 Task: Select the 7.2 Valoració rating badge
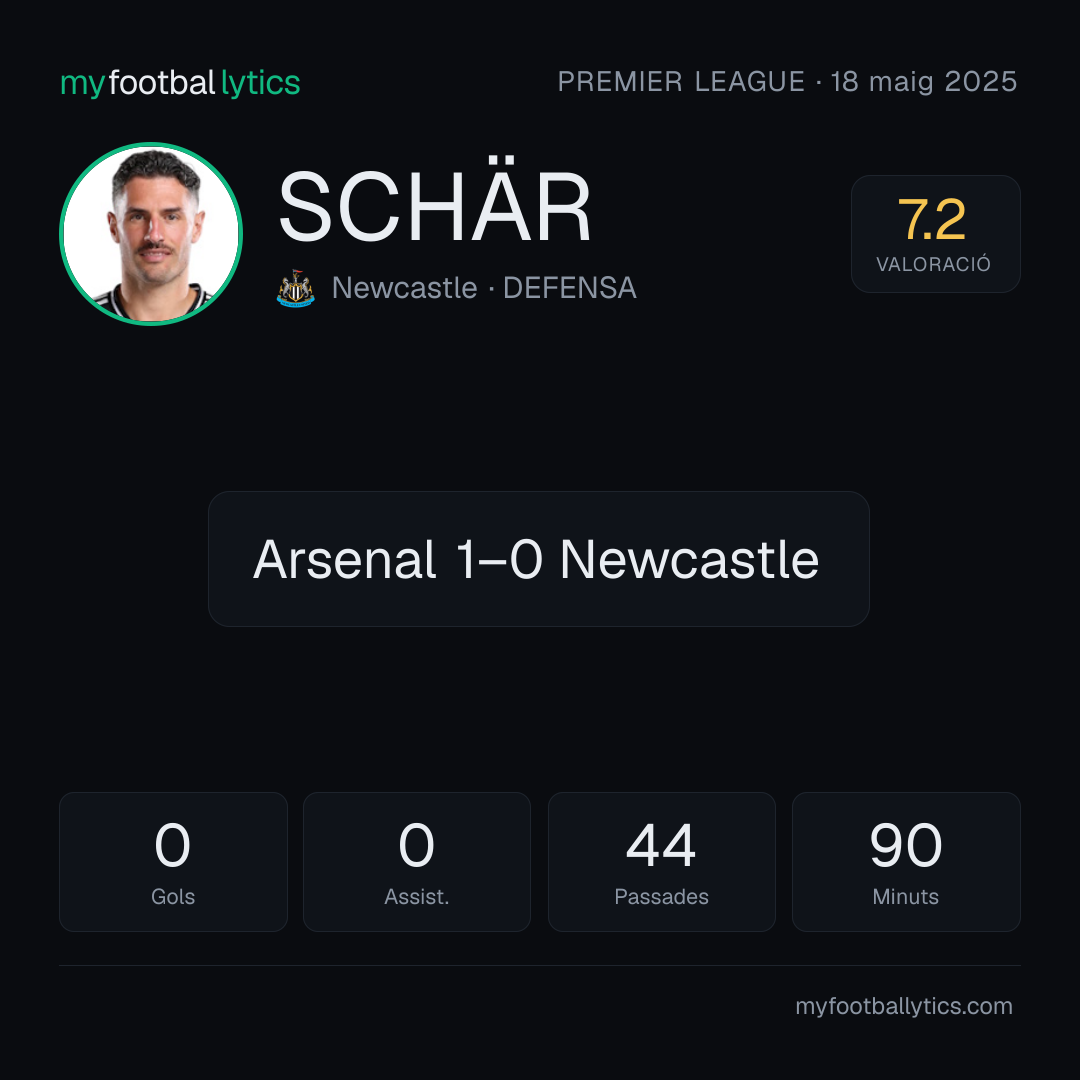point(935,233)
